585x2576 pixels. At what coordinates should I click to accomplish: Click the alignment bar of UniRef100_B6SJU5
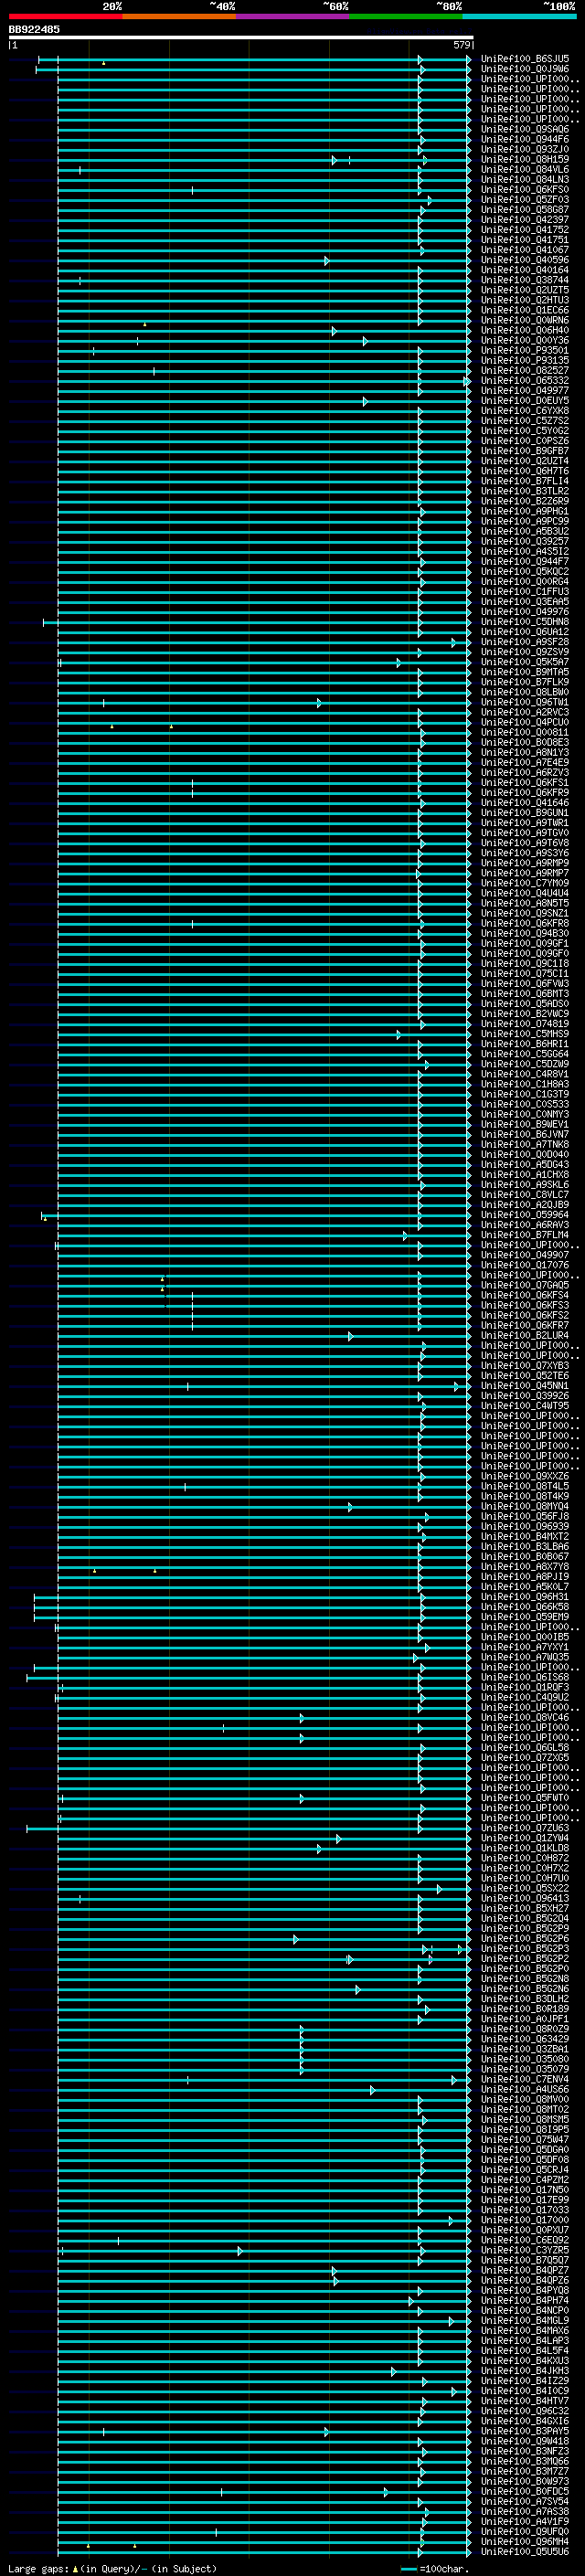[x=253, y=60]
